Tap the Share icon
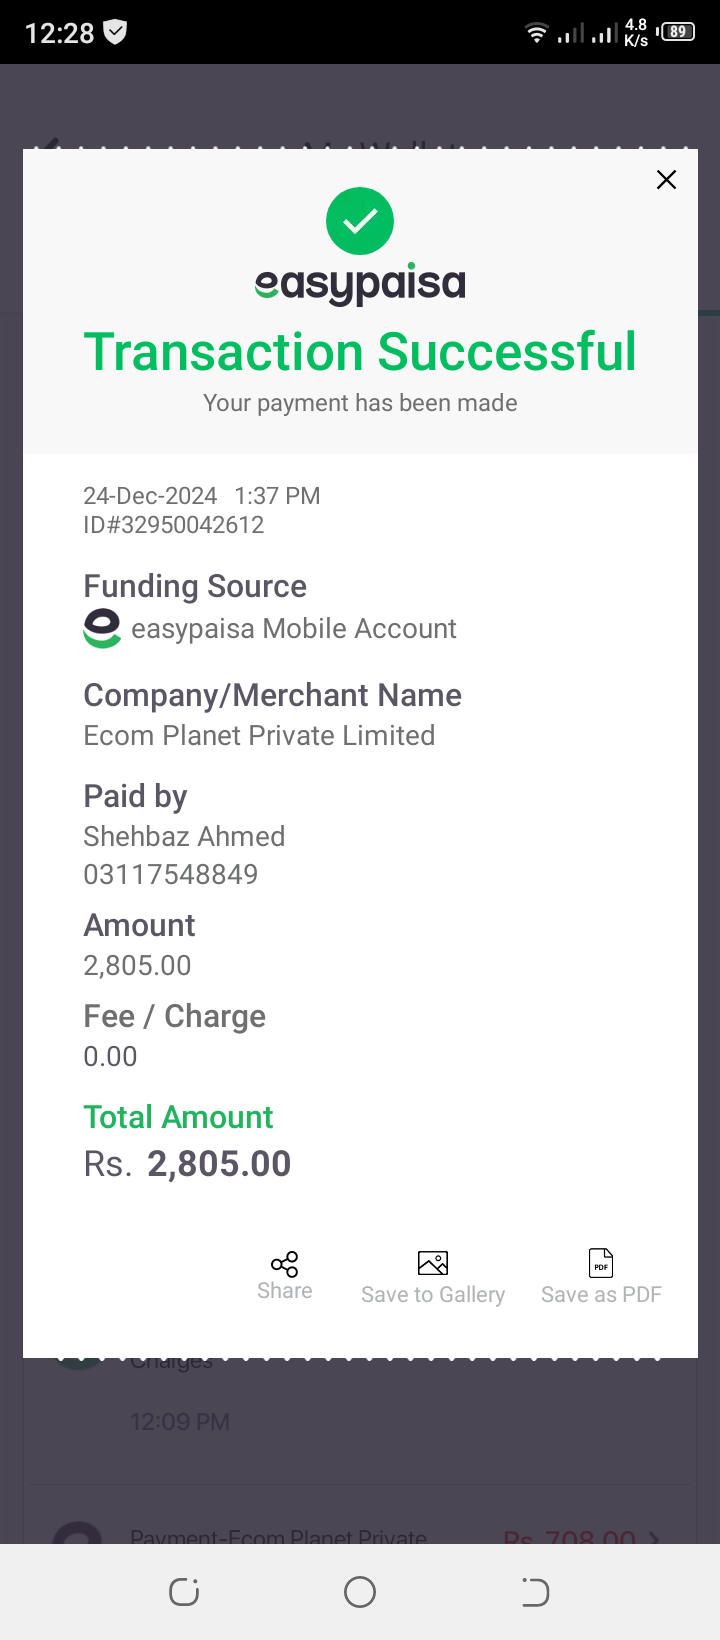Image resolution: width=720 pixels, height=1640 pixels. point(285,1264)
